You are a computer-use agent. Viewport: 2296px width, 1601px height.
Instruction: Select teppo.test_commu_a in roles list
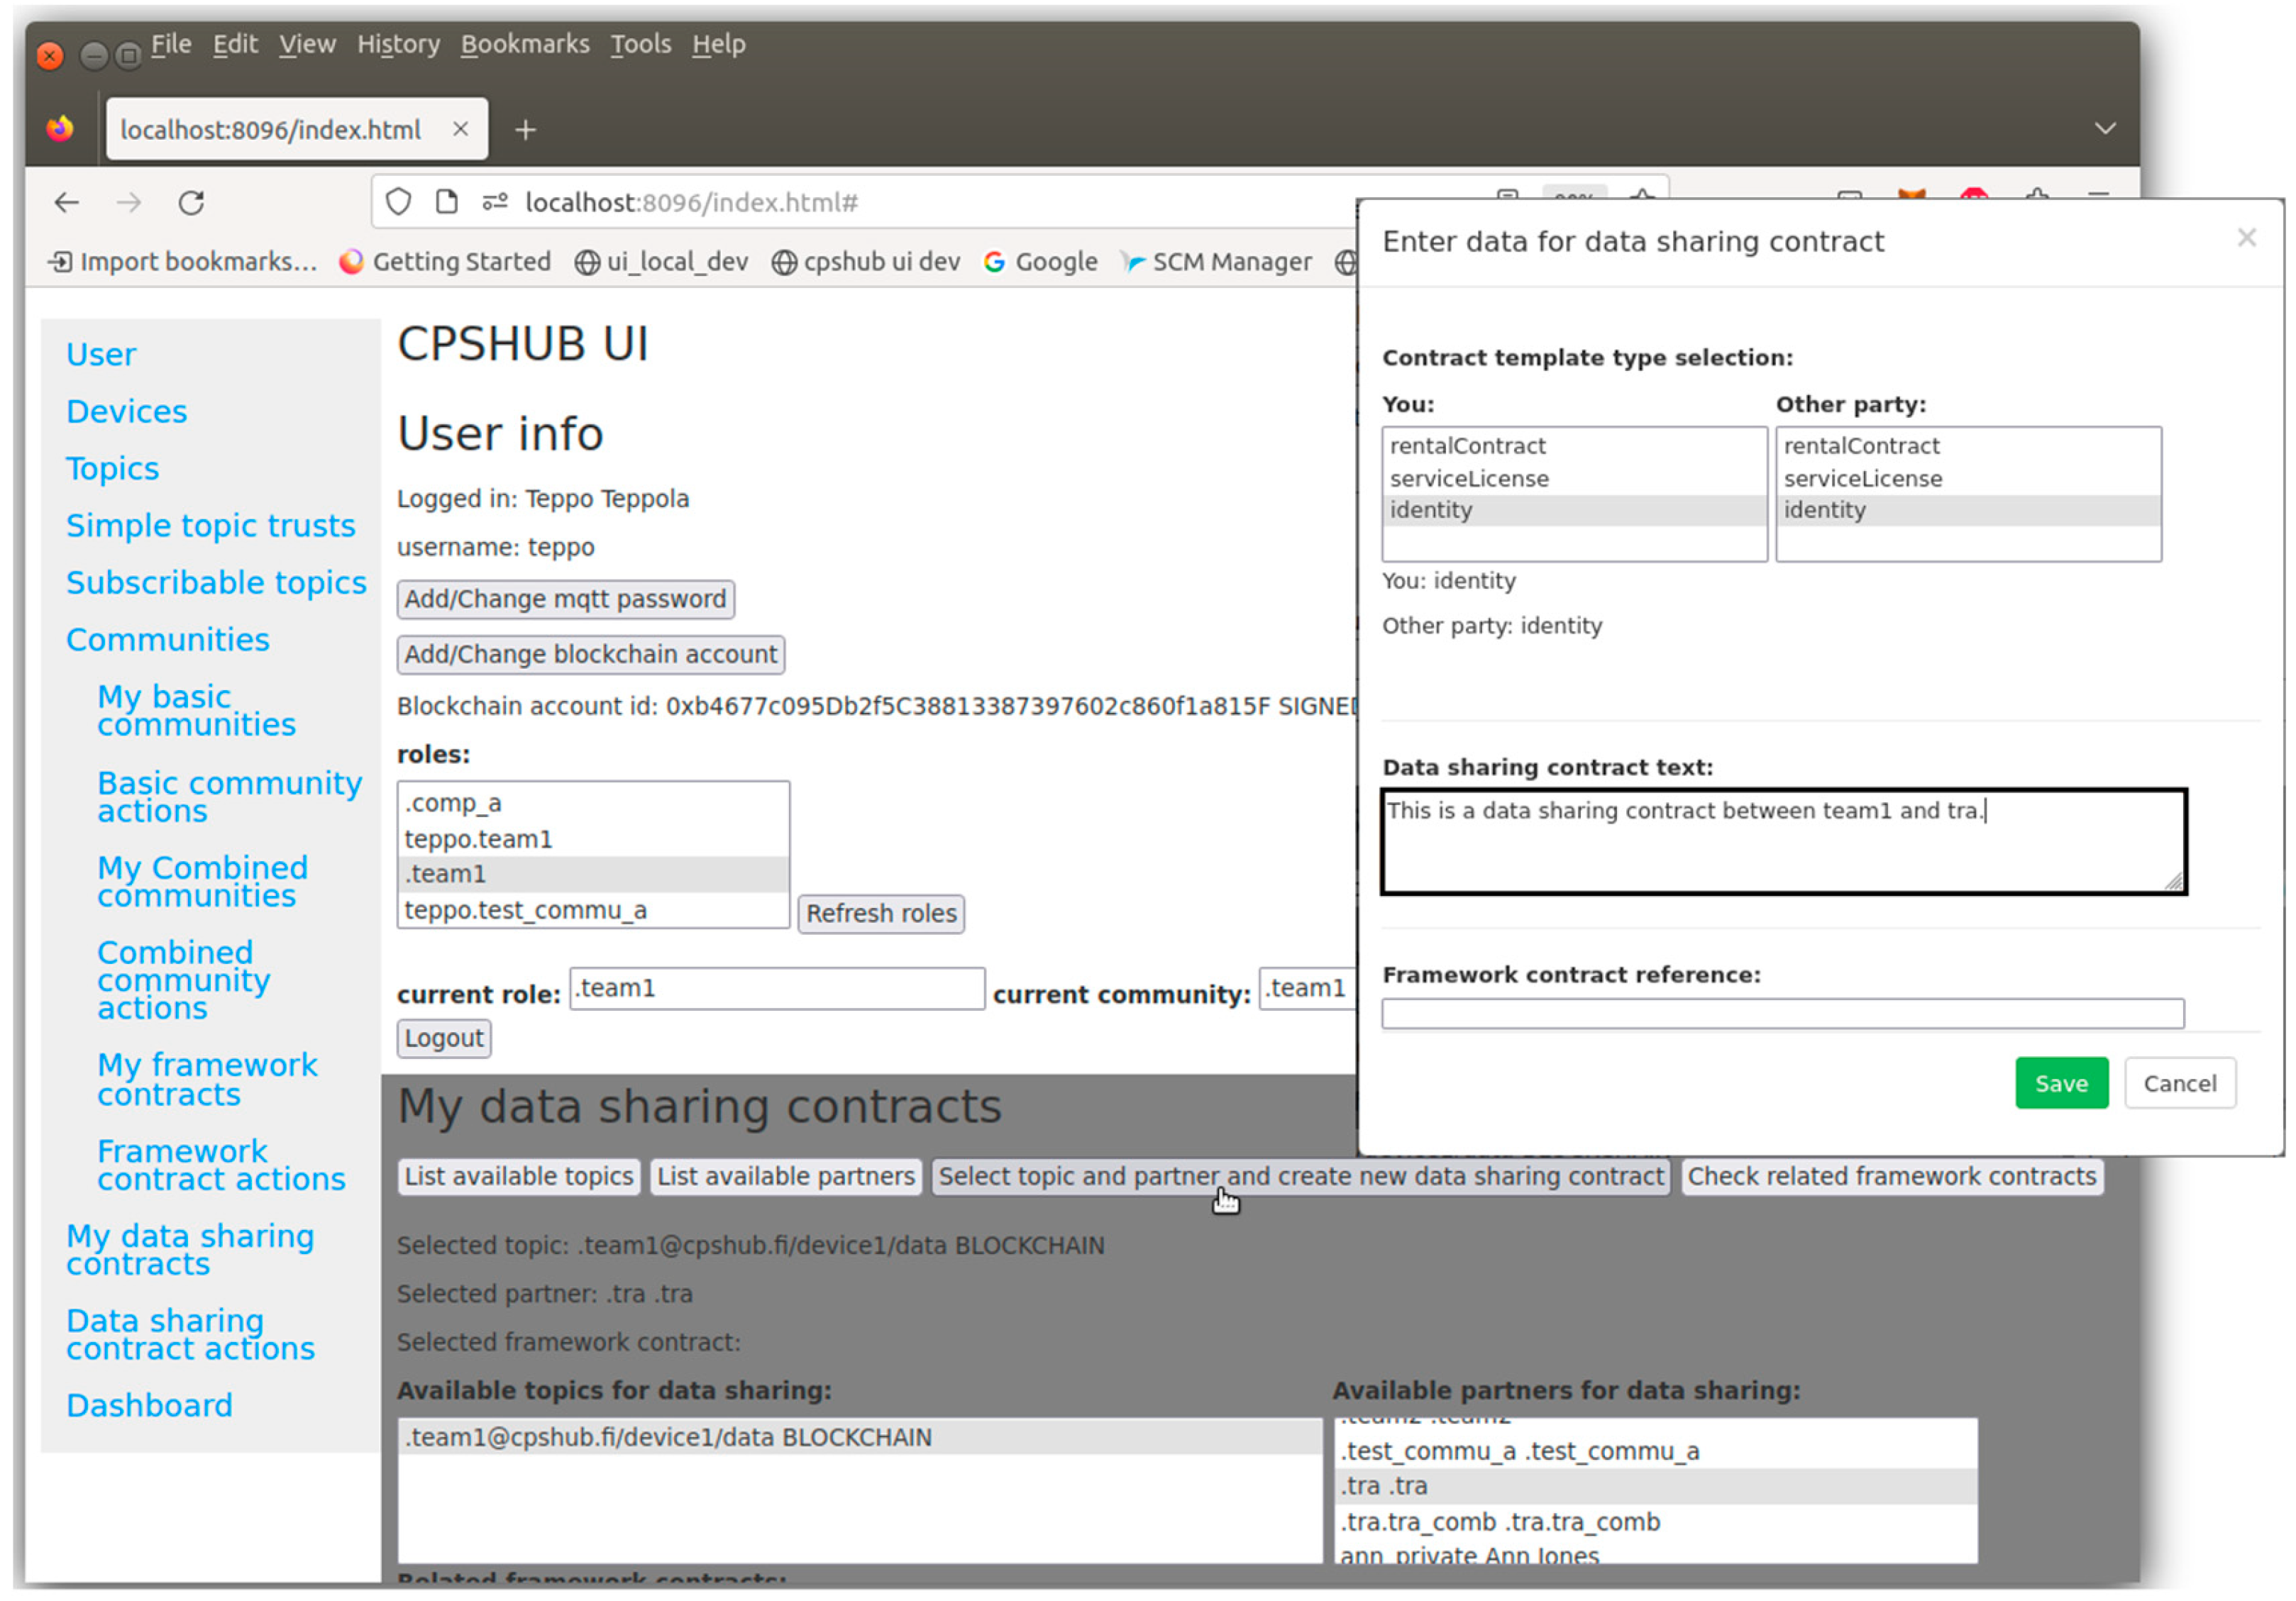click(x=593, y=910)
